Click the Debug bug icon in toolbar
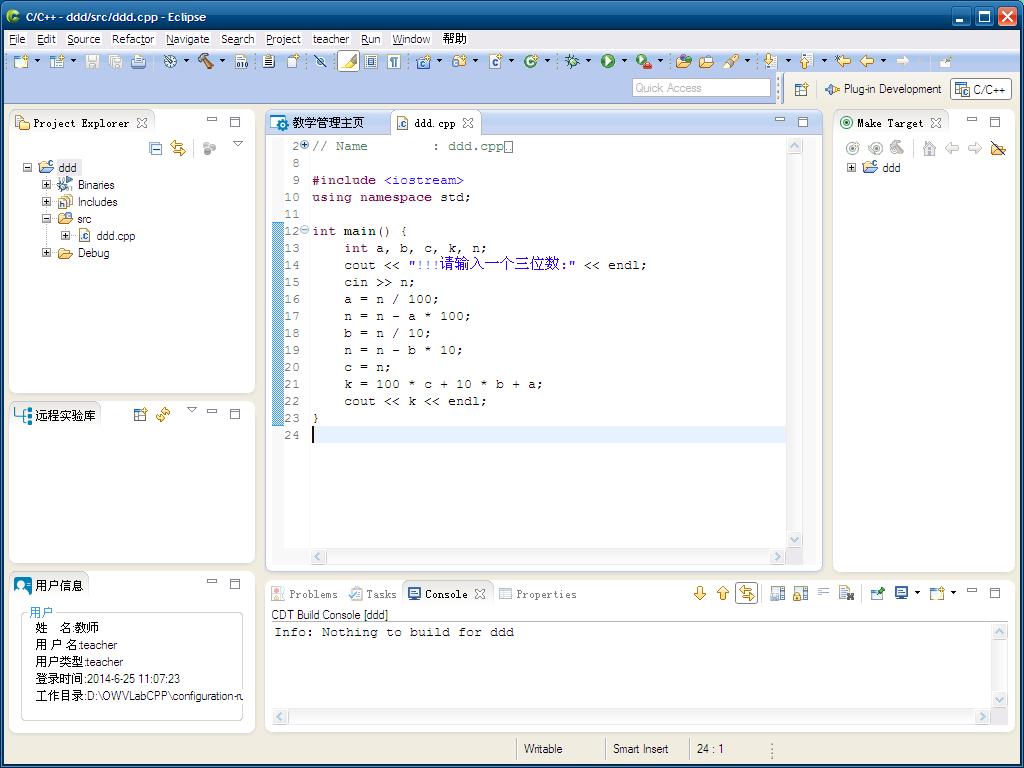The height and width of the screenshot is (768, 1024). point(572,61)
